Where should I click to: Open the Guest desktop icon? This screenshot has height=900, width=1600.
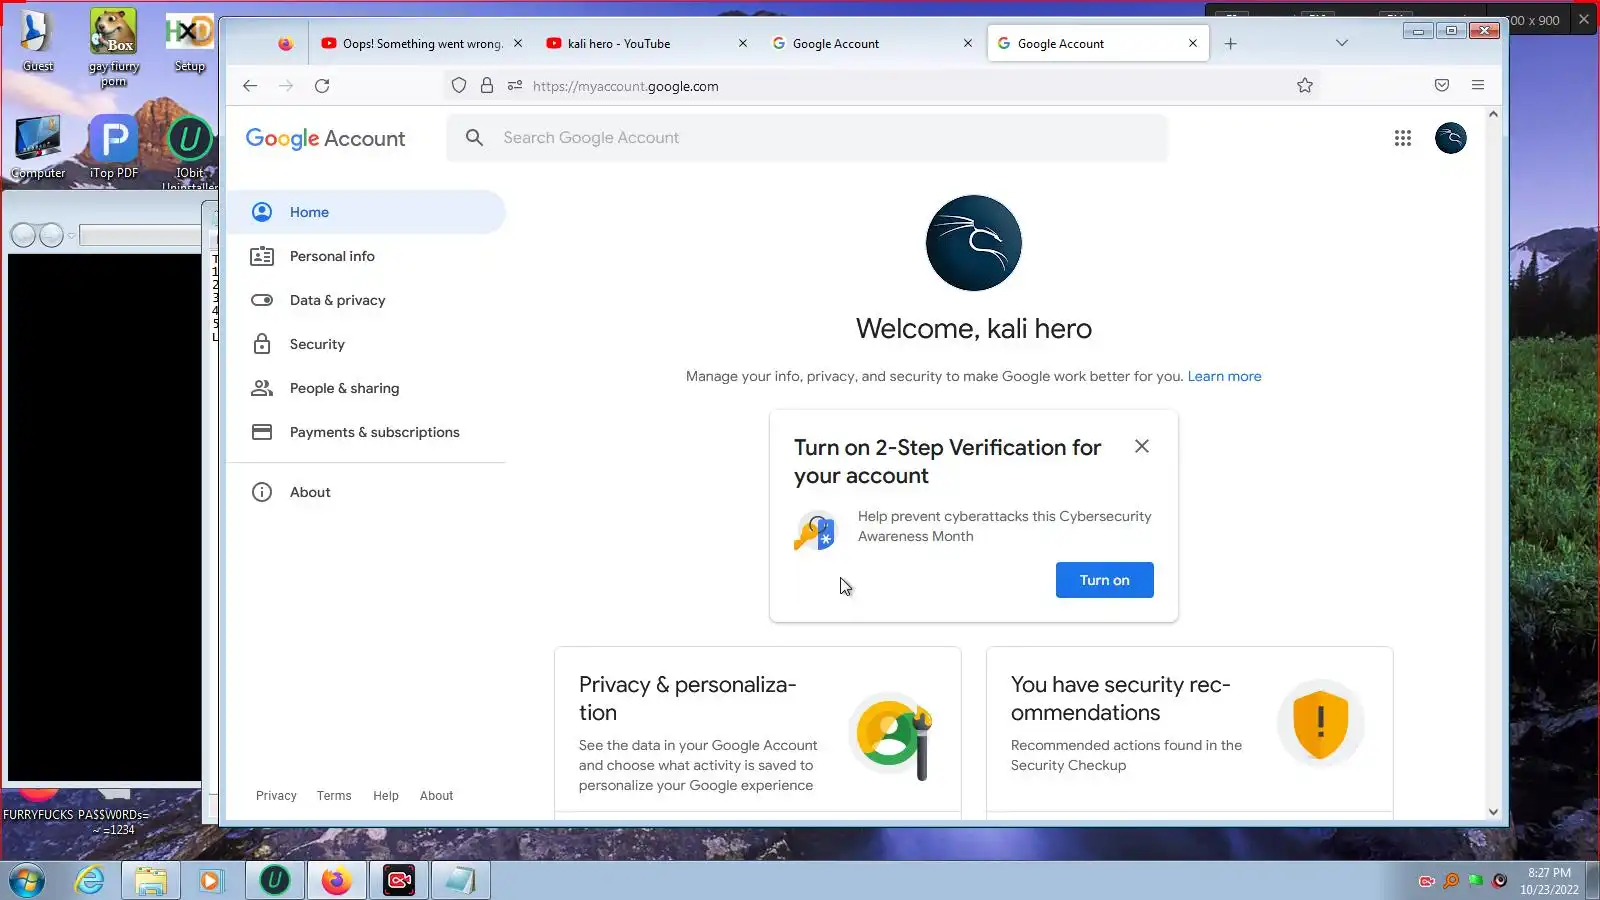37,40
